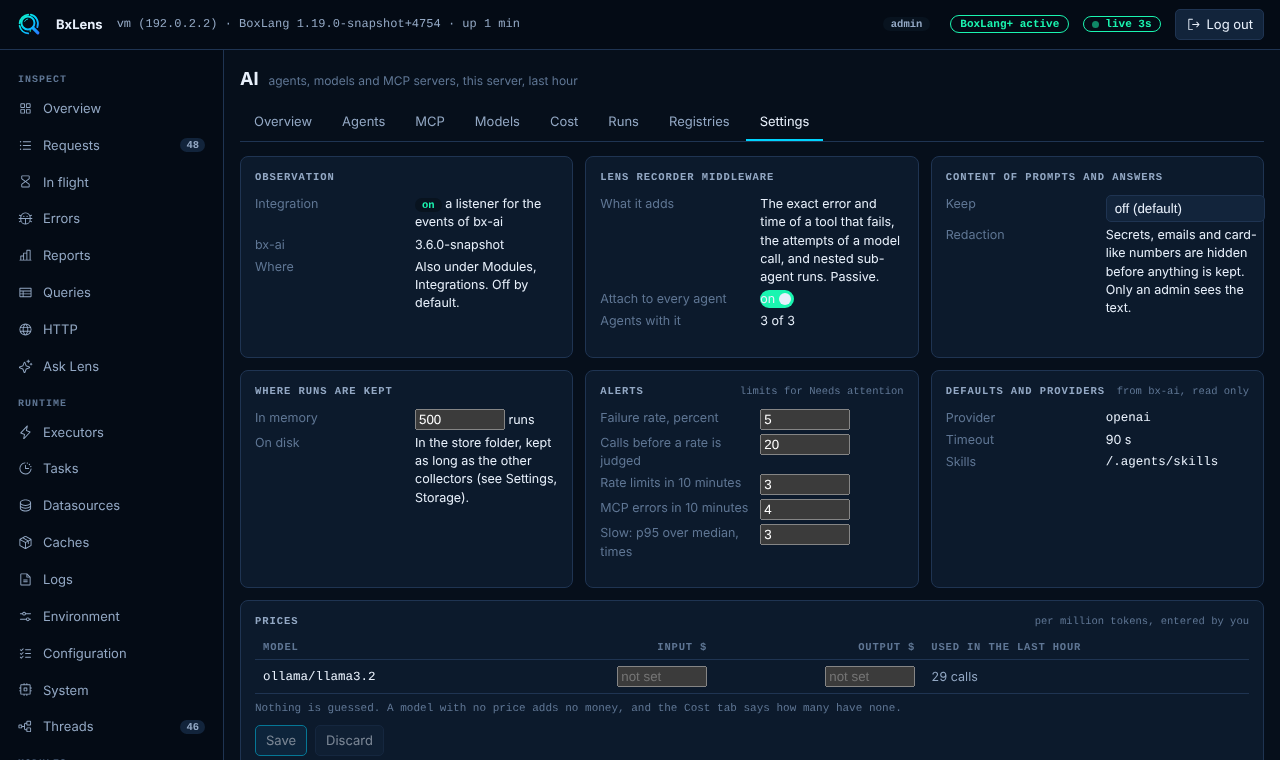Select the Configuration checklist icon
1280x760 pixels.
pos(26,653)
